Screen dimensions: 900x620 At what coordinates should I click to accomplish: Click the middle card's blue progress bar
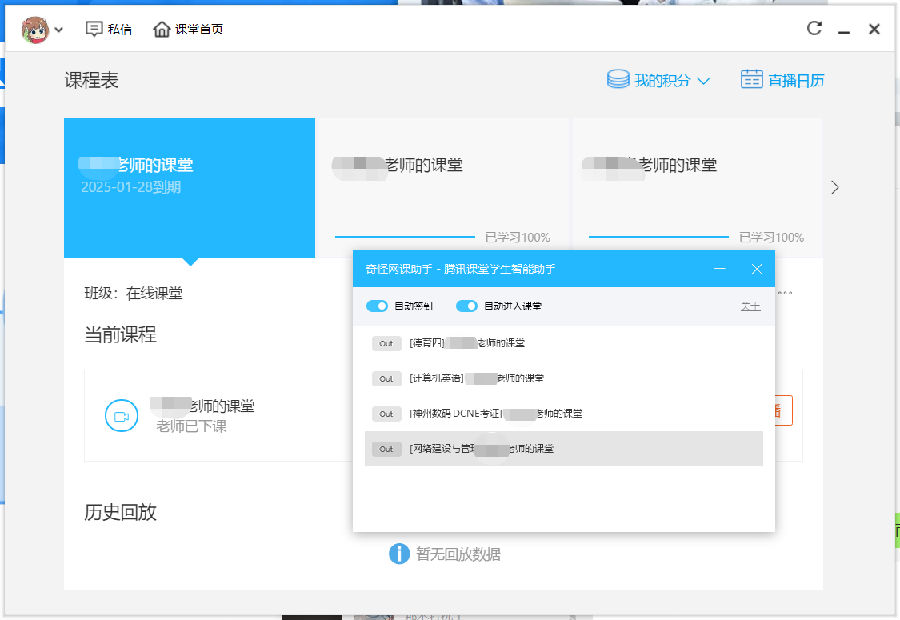click(x=405, y=237)
